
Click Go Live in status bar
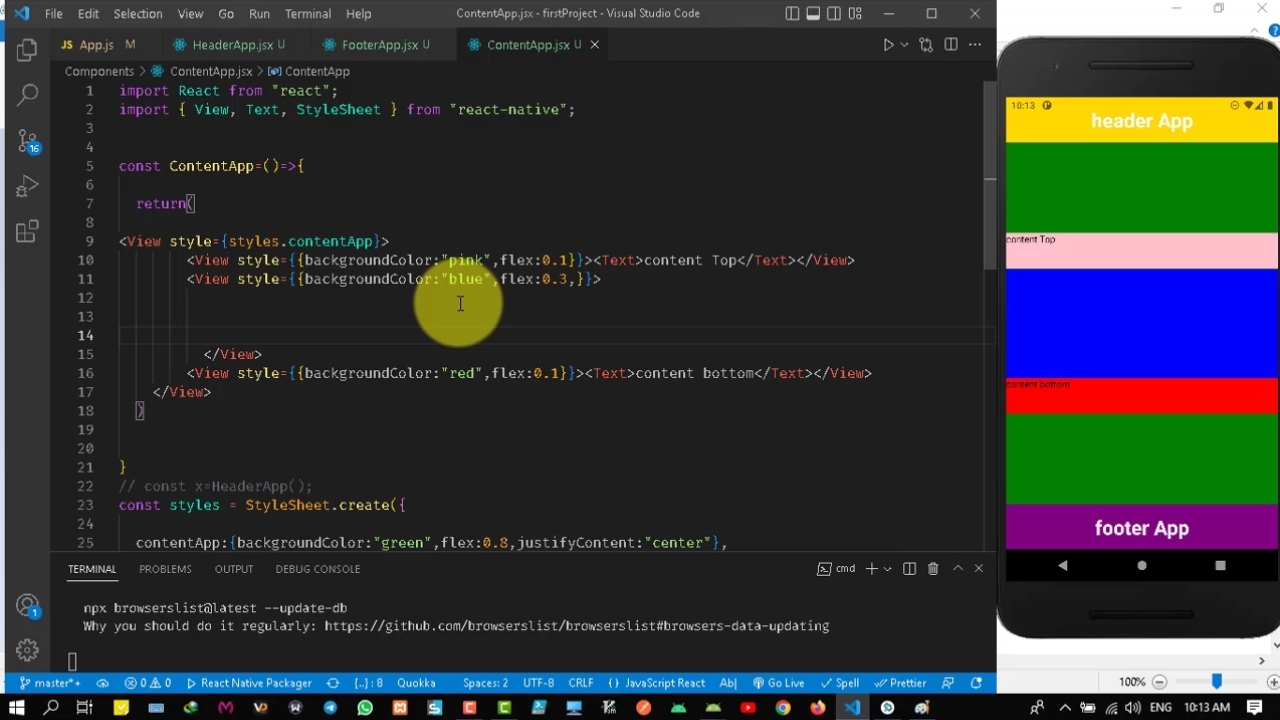tap(779, 683)
